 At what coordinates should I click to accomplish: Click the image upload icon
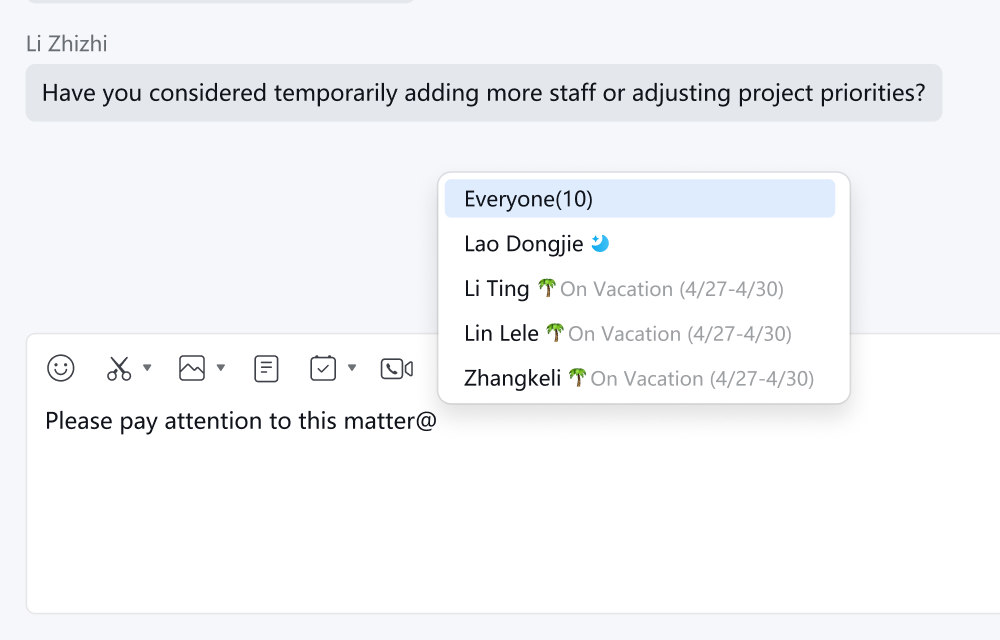(x=192, y=368)
